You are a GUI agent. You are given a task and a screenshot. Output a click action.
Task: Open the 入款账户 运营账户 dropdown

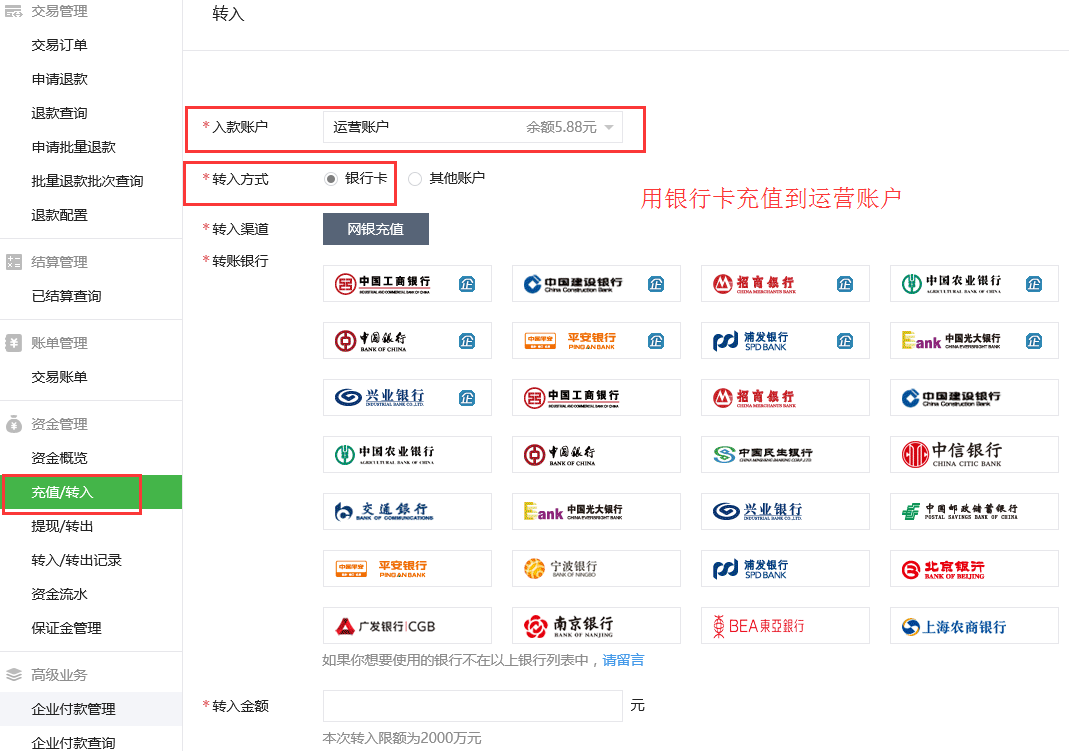click(x=472, y=127)
